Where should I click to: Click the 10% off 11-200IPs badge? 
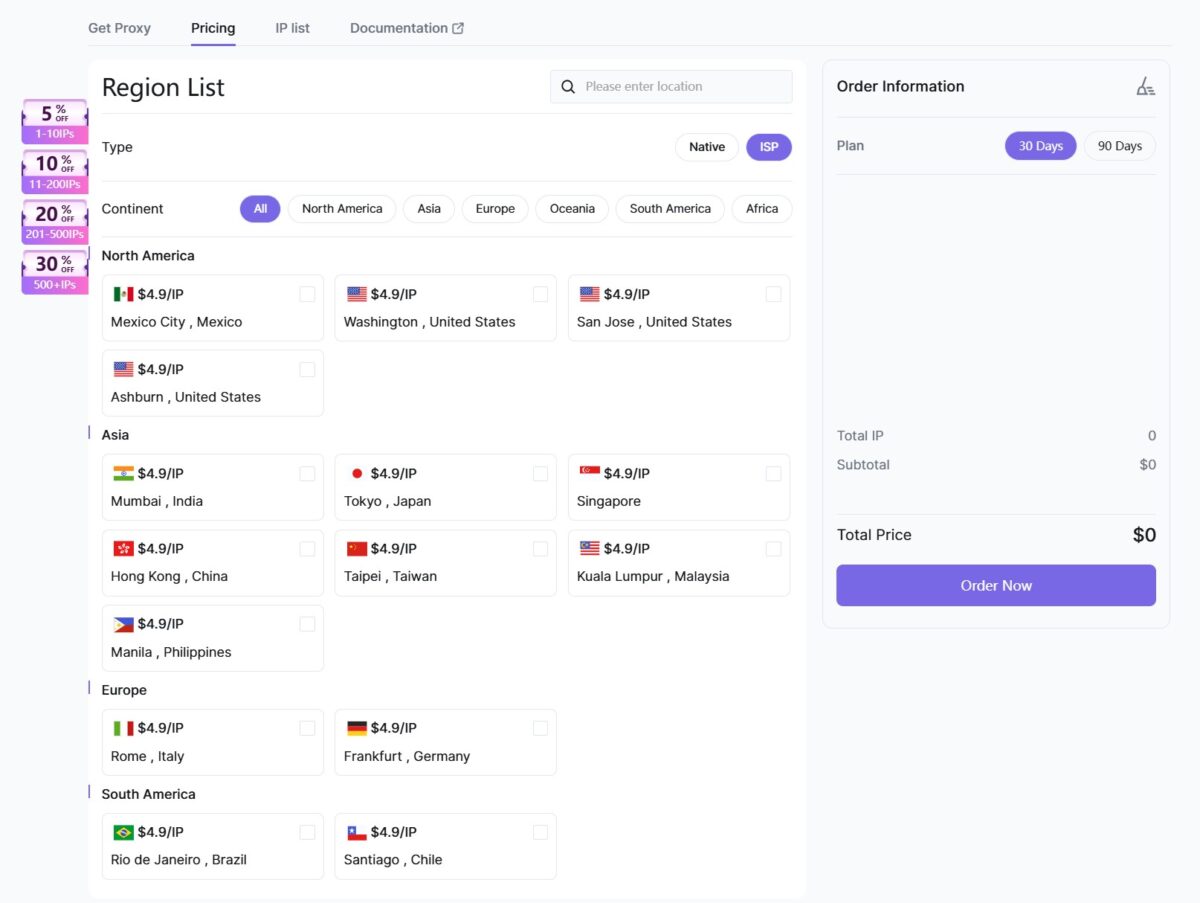tap(55, 172)
